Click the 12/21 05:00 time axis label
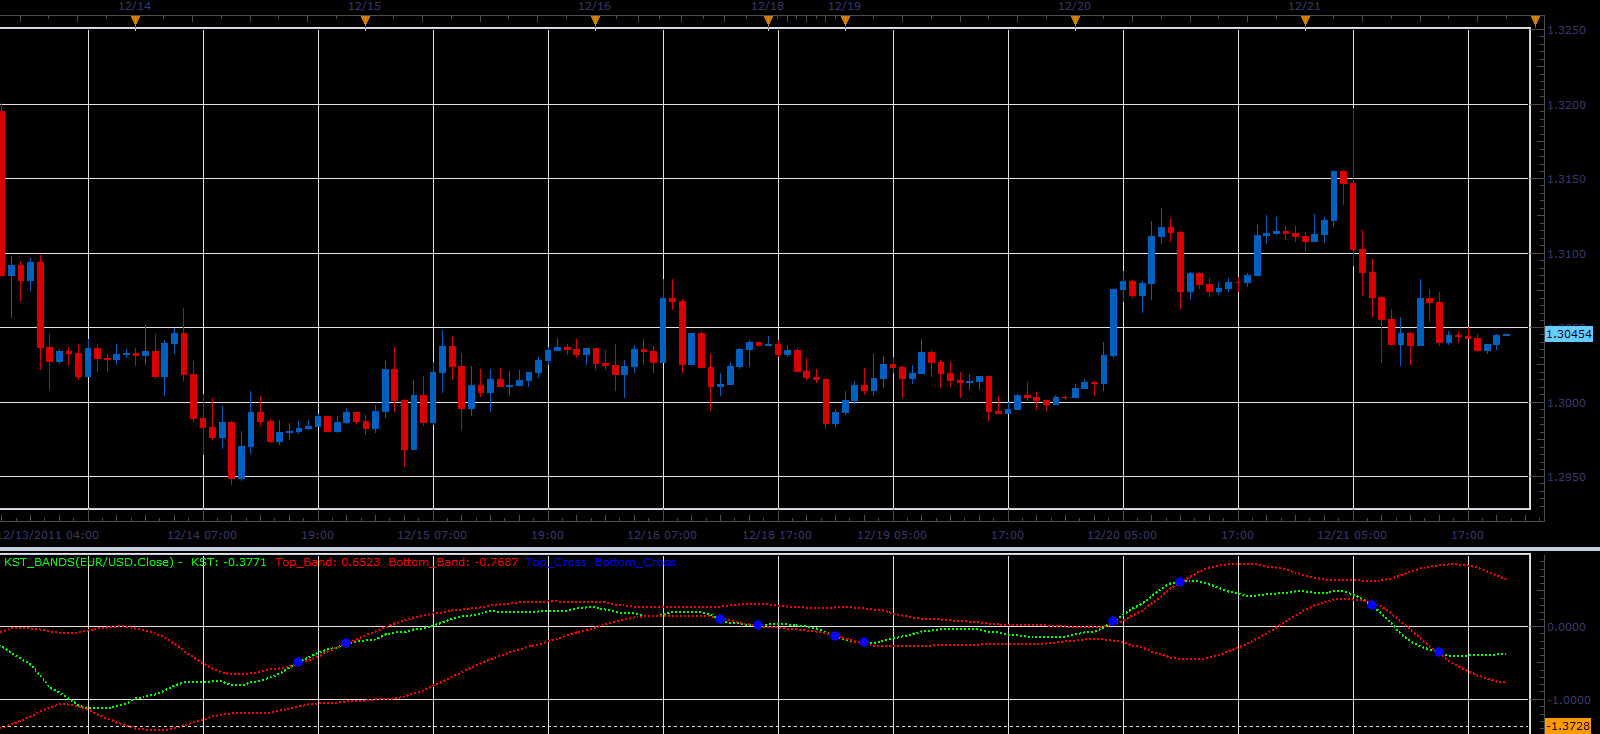Image resolution: width=1600 pixels, height=734 pixels. point(1352,535)
